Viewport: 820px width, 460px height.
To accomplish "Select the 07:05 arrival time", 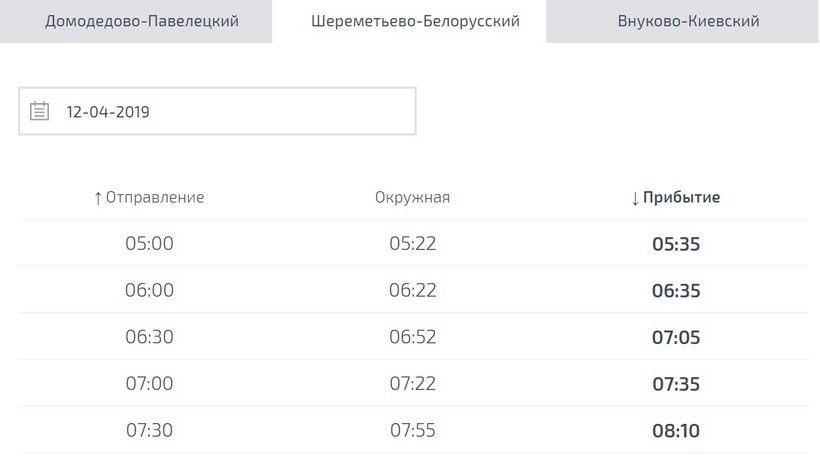I will tap(676, 337).
